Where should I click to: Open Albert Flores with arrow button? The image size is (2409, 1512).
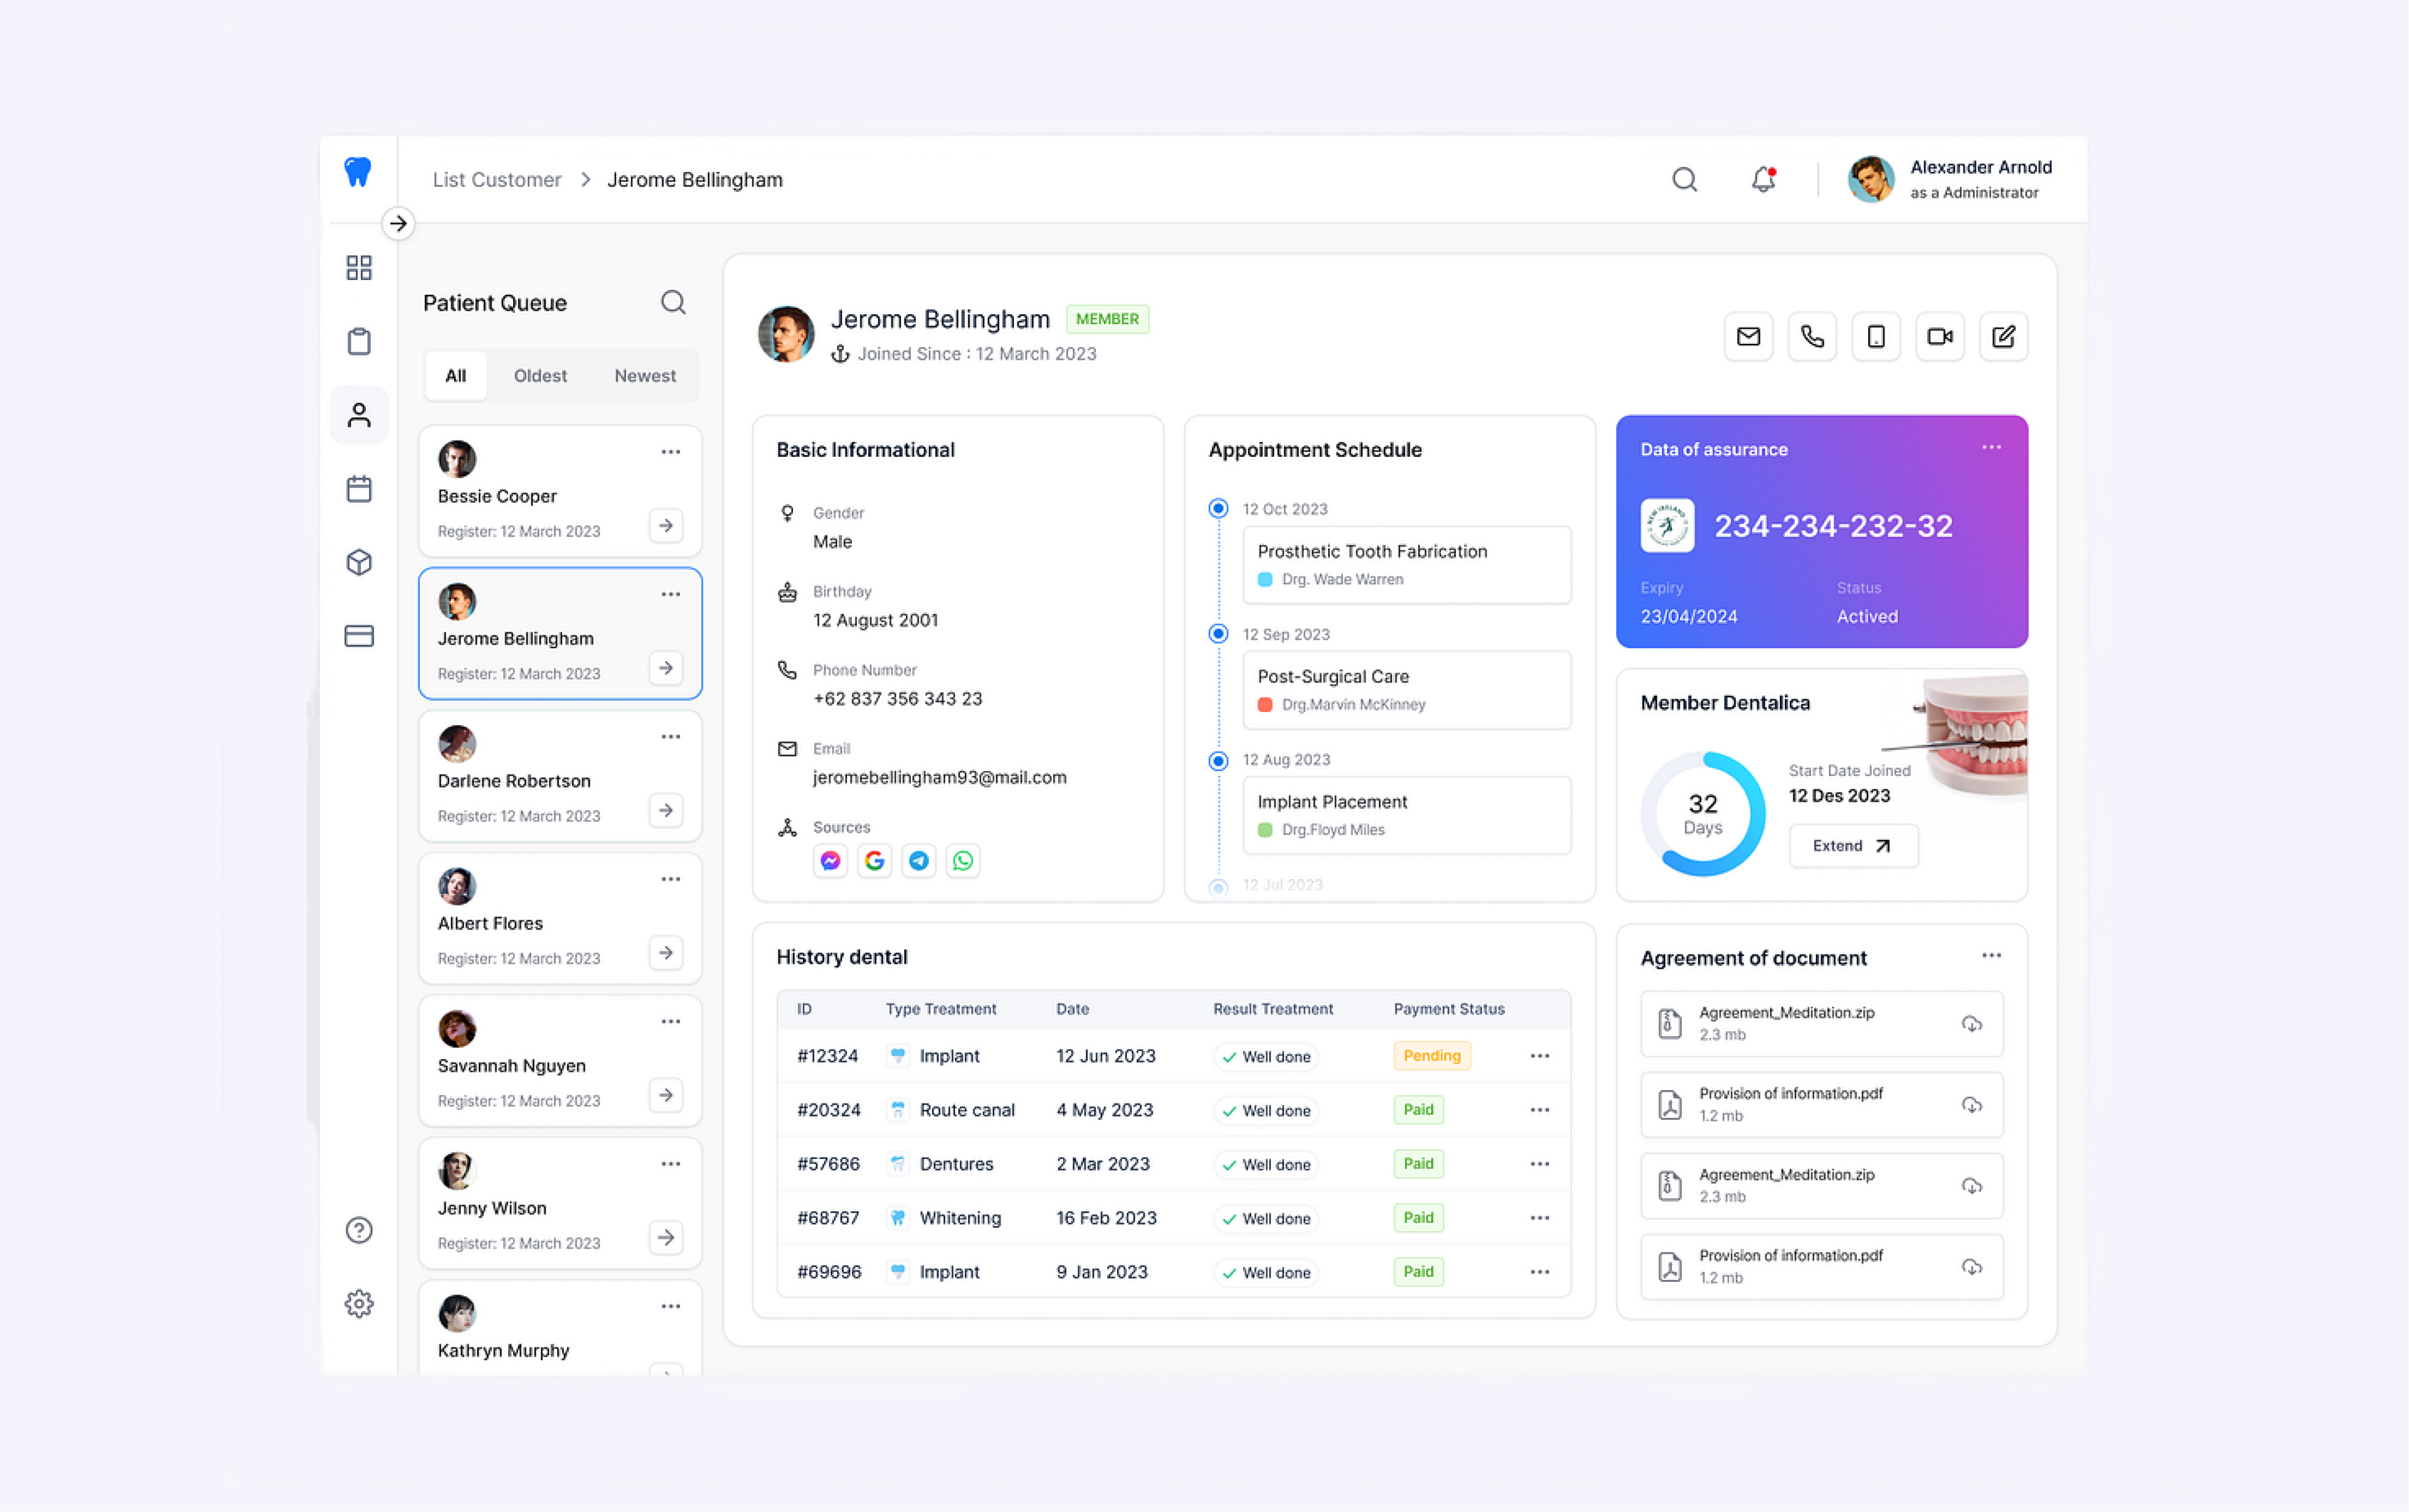pos(666,953)
